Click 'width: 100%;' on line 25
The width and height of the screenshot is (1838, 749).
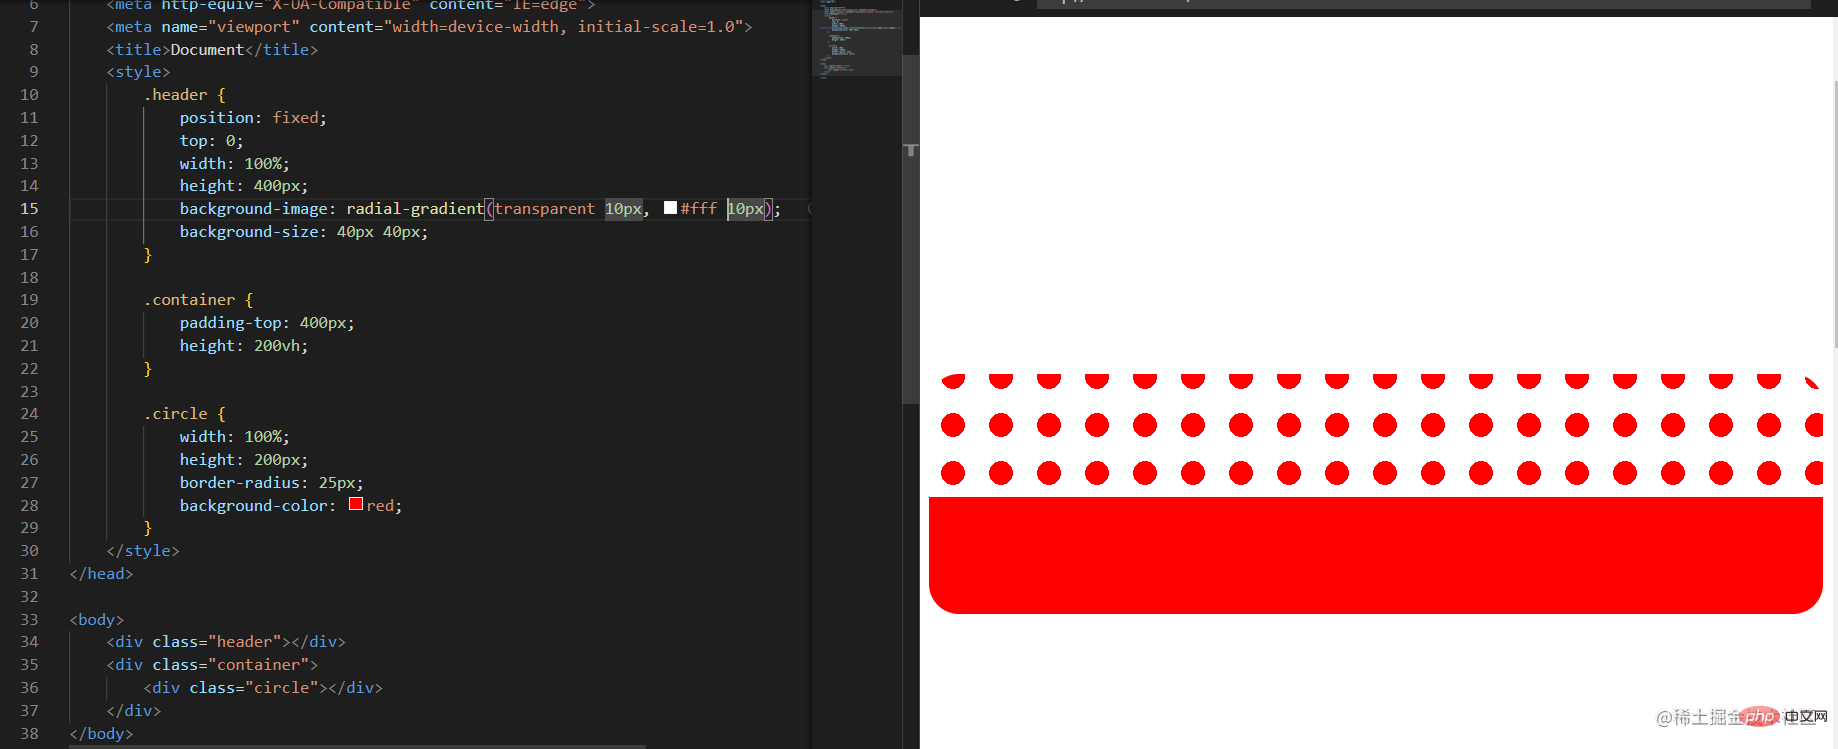coord(235,437)
